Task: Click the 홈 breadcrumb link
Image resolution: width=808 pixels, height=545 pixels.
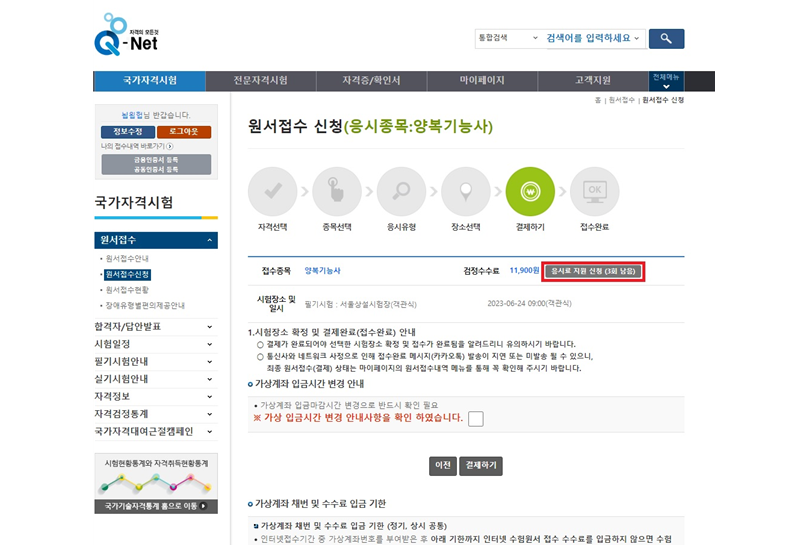Action: click(x=598, y=100)
